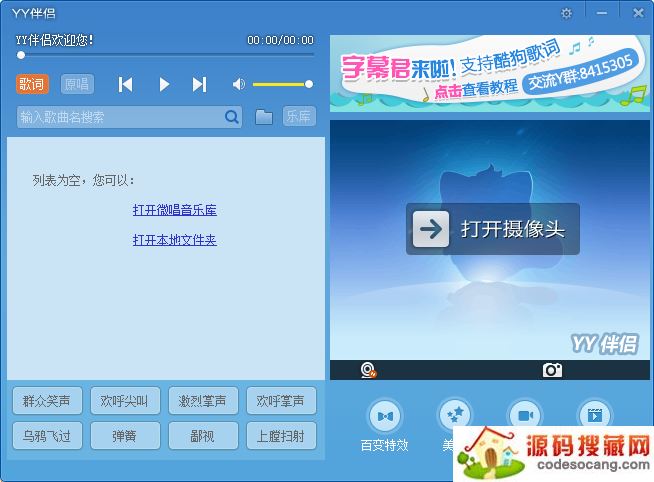Open the 打开本地文件夹 link
This screenshot has width=654, height=482.
coord(174,240)
